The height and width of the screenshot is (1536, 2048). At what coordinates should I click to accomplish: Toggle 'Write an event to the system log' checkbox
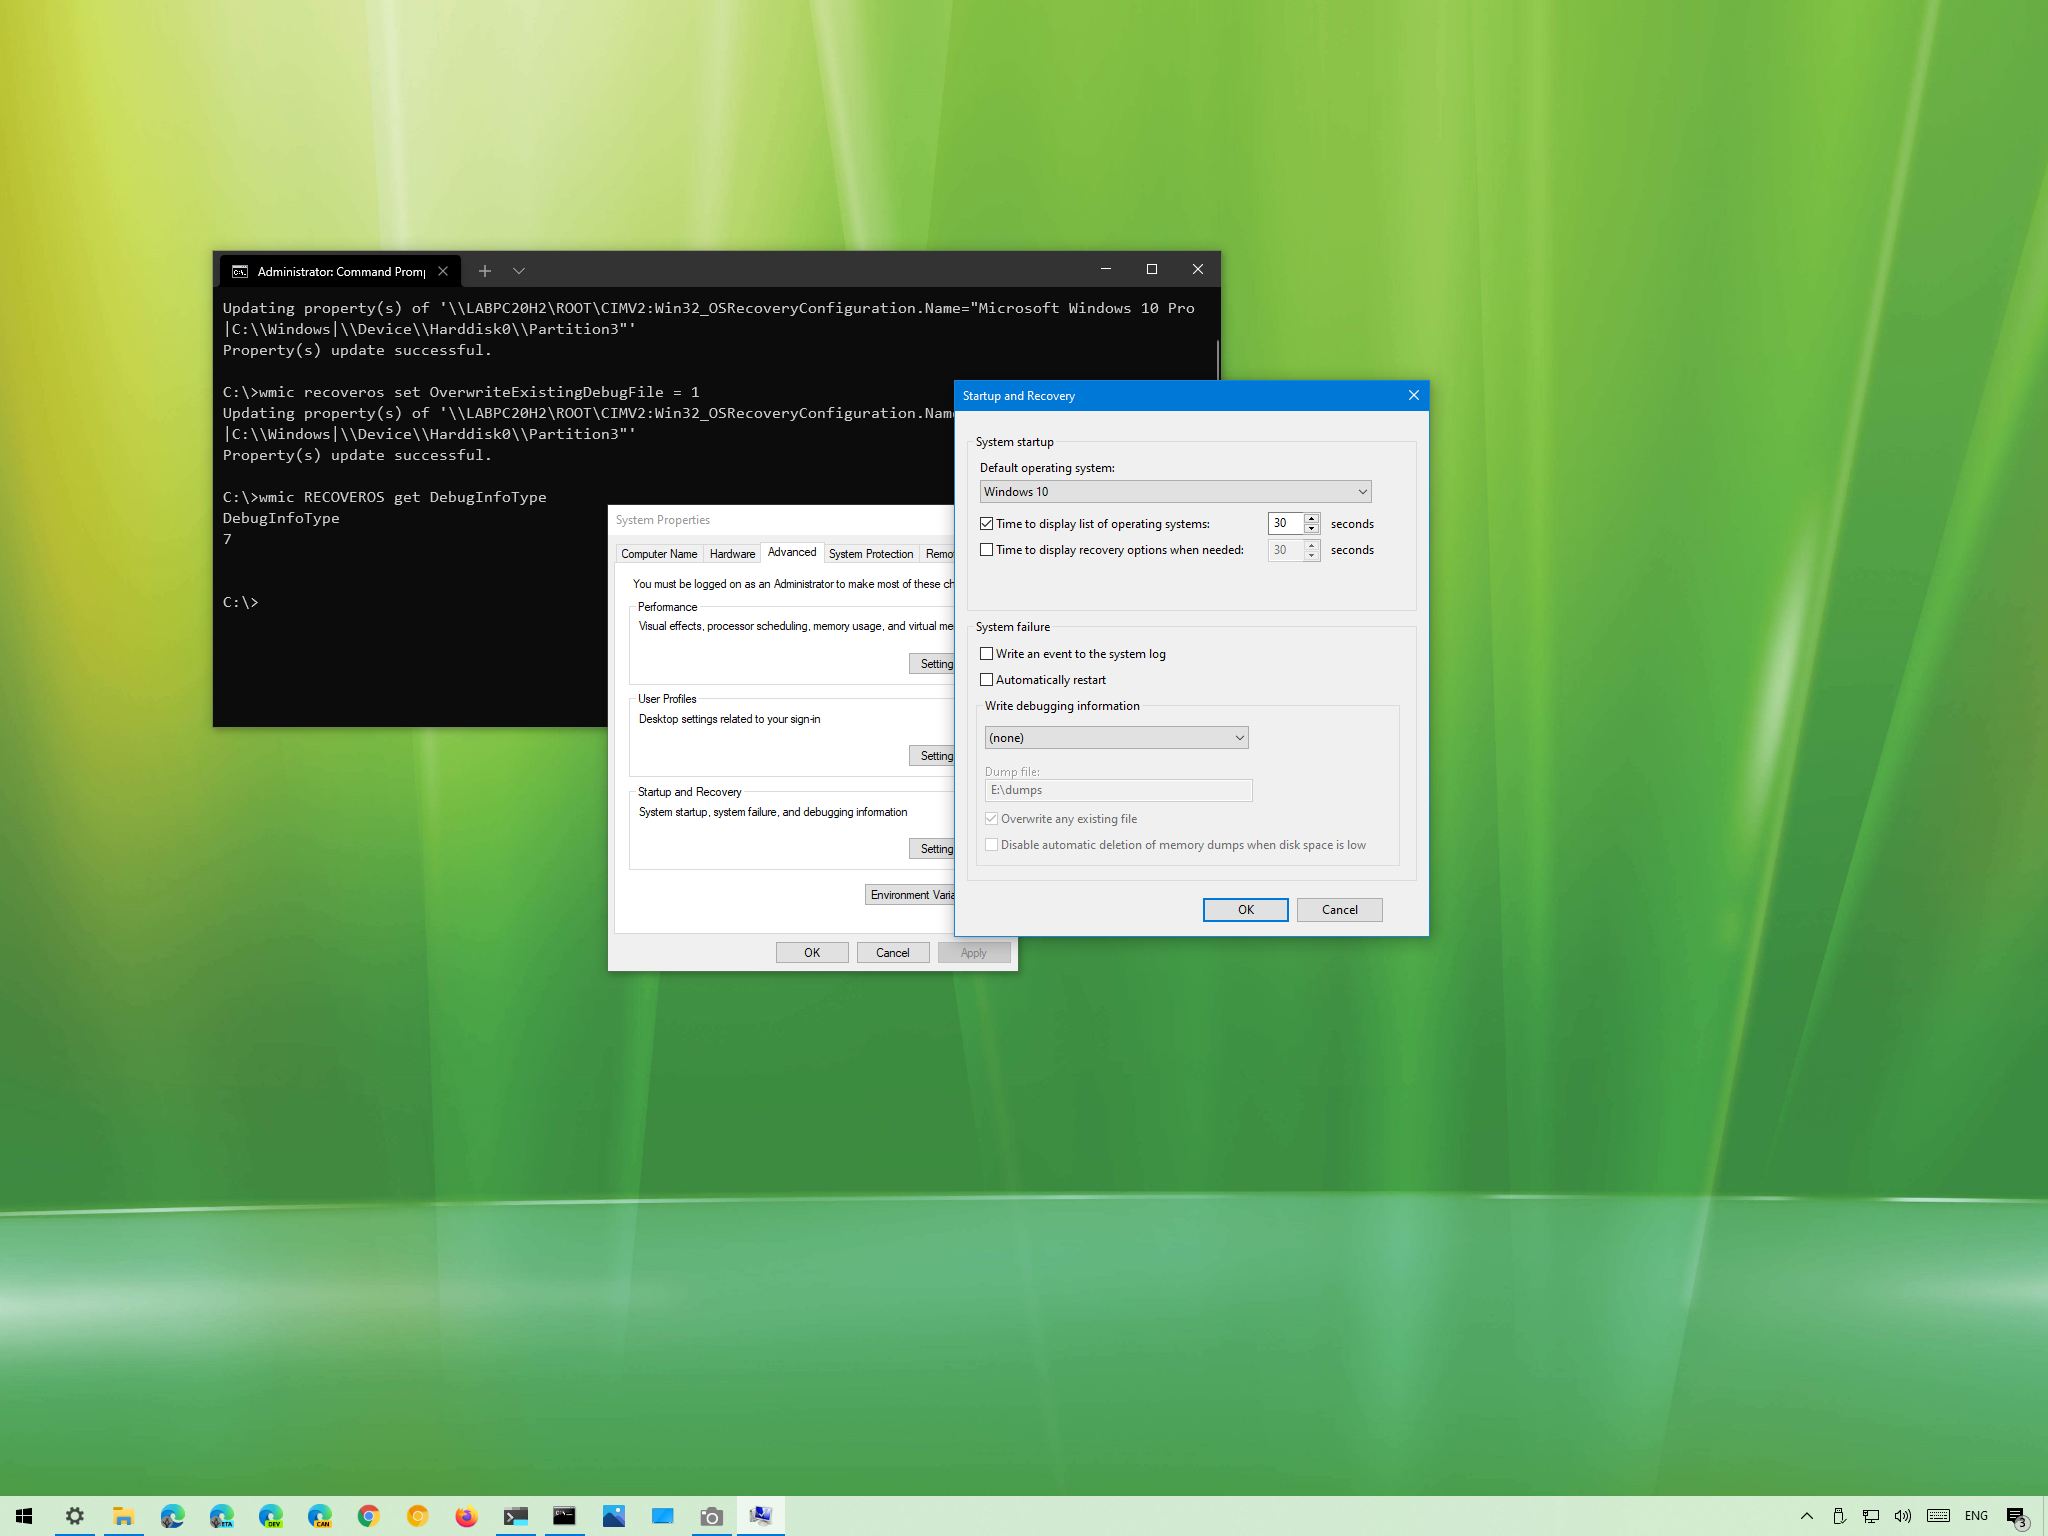click(987, 652)
